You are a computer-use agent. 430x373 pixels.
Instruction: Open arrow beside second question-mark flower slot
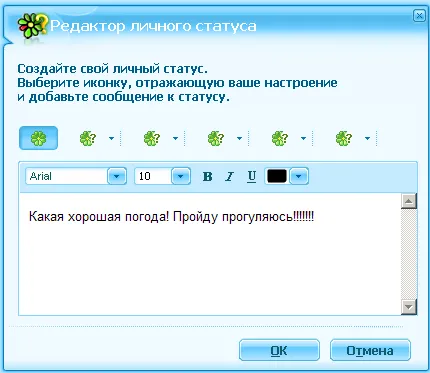(175, 138)
